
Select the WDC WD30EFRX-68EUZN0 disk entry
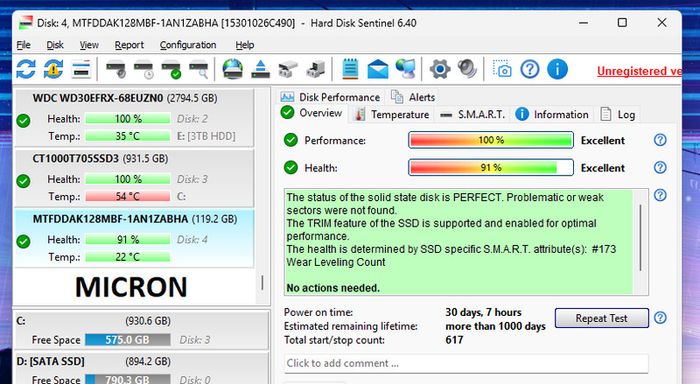point(134,117)
